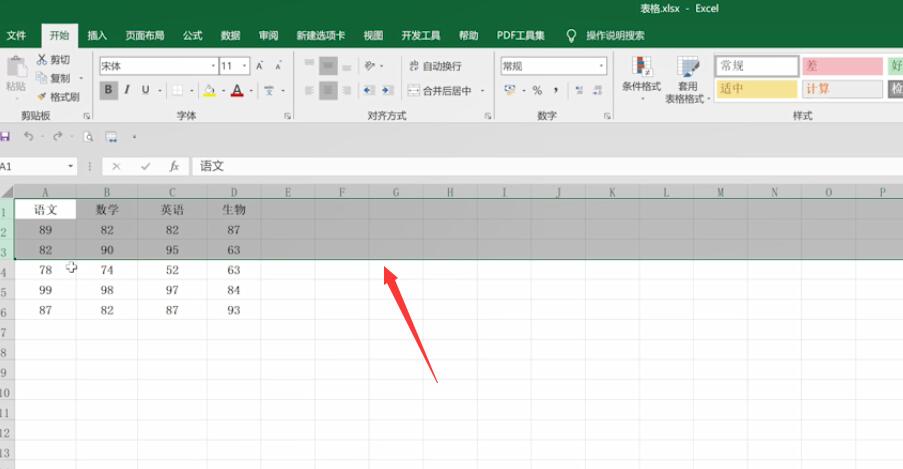
Task: Click the phonetic guide (文) icon
Action: (269, 90)
